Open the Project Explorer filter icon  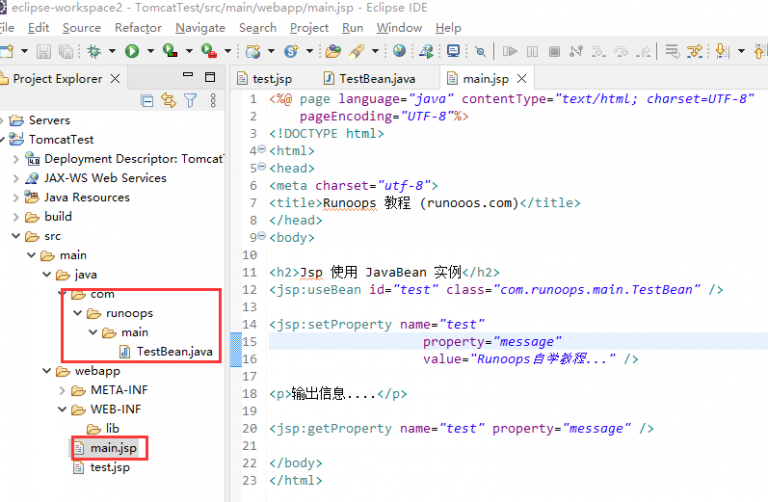[x=190, y=100]
